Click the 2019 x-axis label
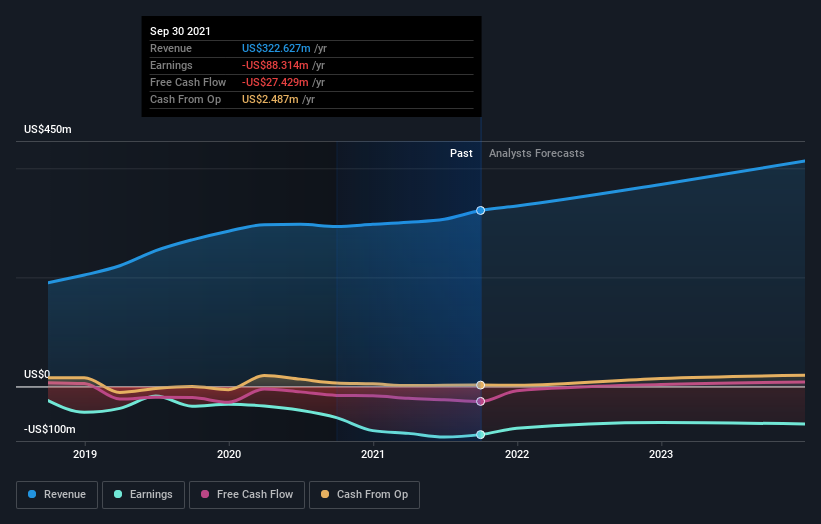The image size is (821, 524). pos(85,454)
